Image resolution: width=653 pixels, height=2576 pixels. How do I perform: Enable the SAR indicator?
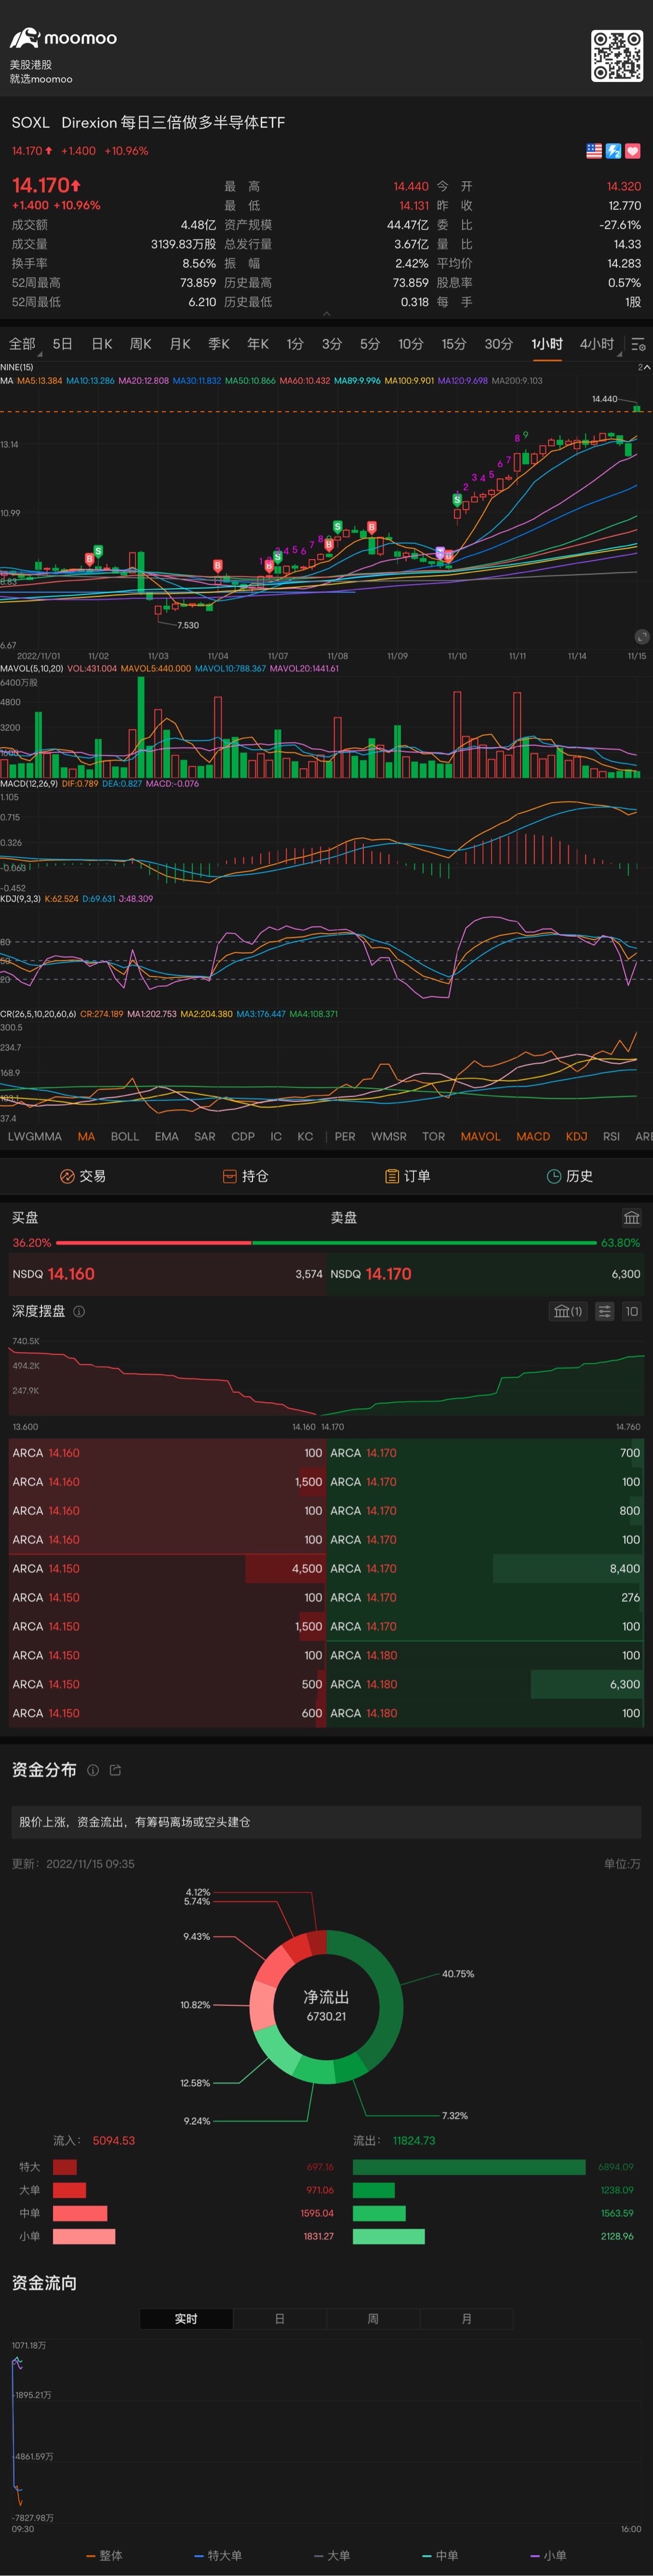(x=205, y=1136)
